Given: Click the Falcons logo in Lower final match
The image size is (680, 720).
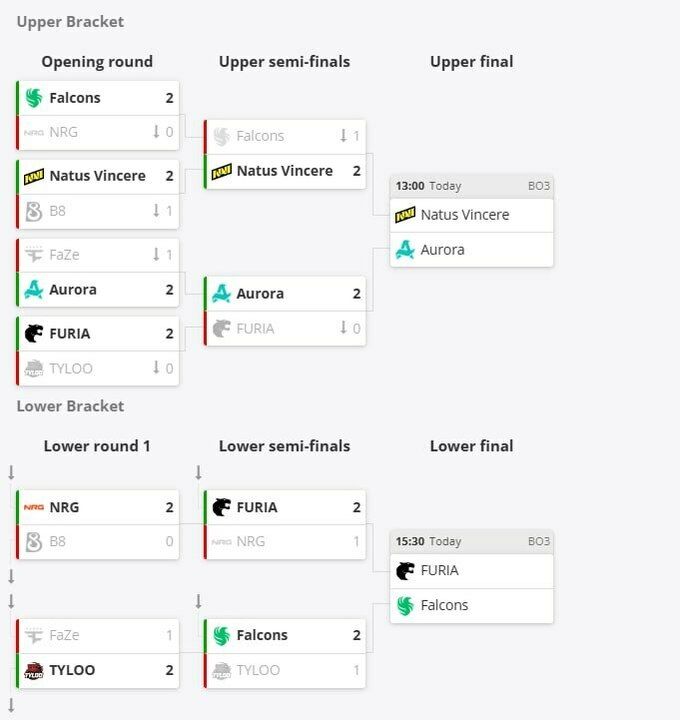Looking at the screenshot, I should click(405, 606).
